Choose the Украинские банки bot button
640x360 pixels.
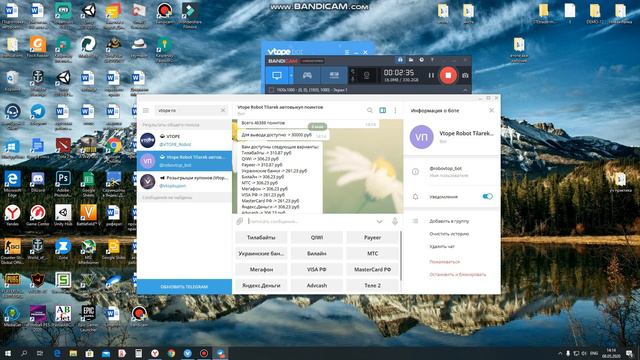point(261,253)
